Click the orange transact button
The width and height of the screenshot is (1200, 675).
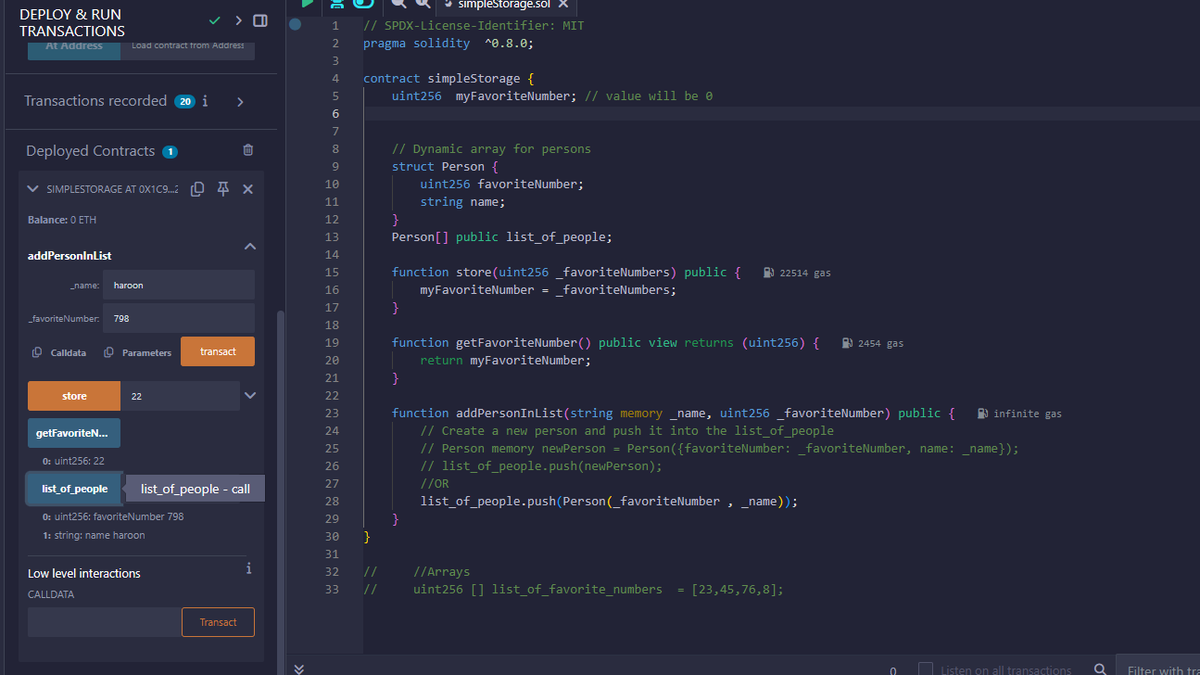point(218,351)
